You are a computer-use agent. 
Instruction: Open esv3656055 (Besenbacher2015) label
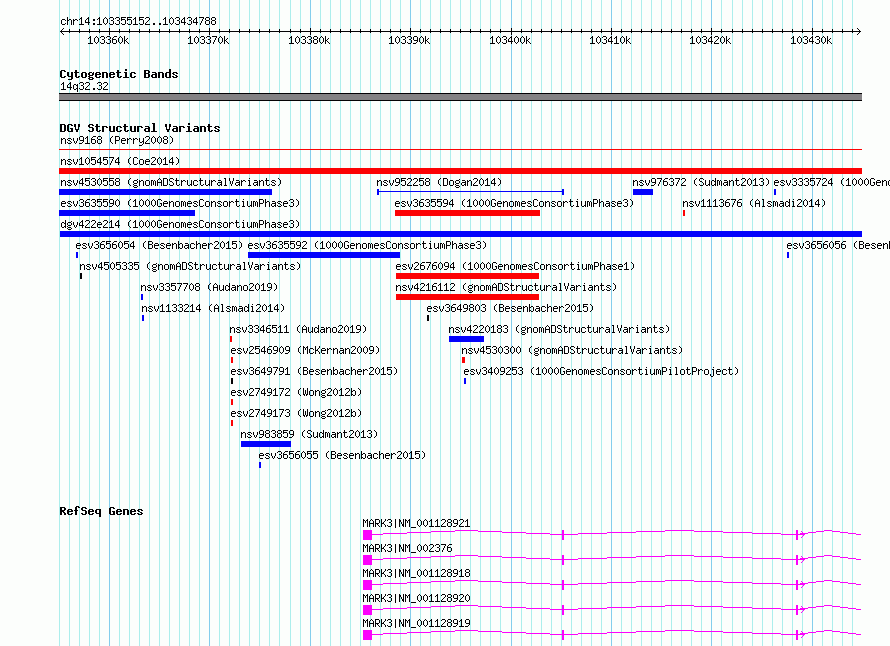[342, 455]
